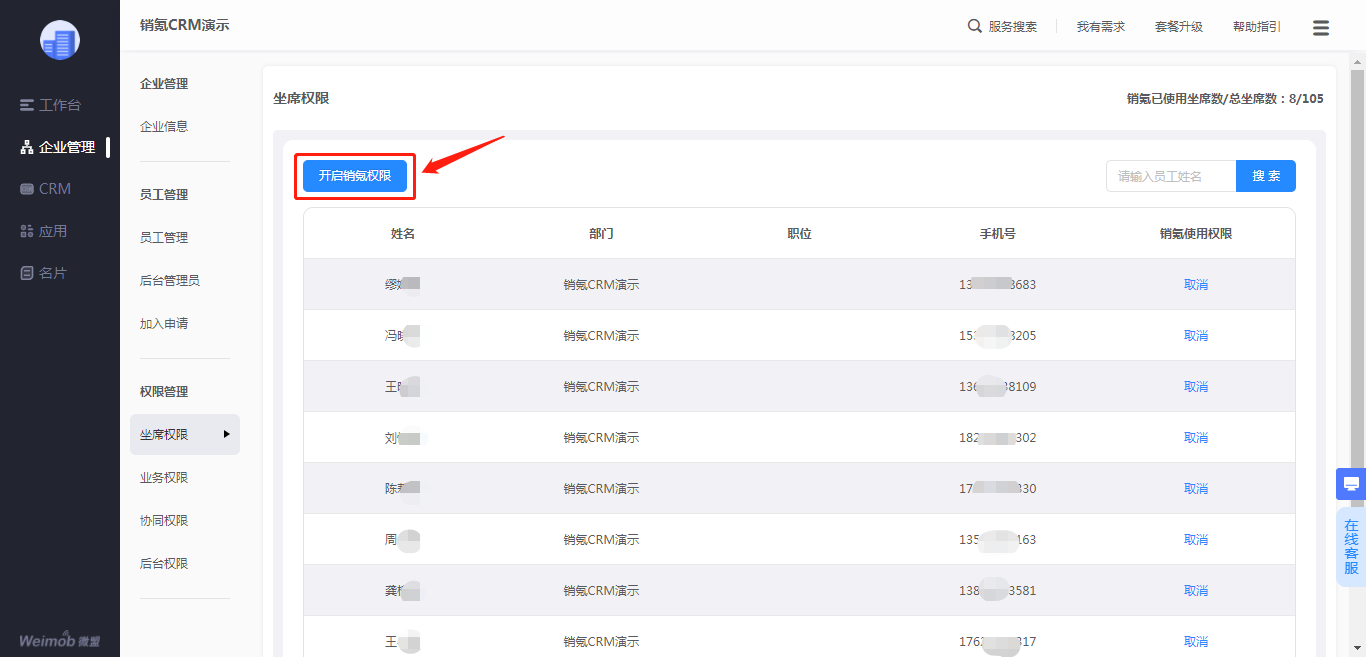
Task: Open 服务搜索 in the top bar
Action: [1013, 27]
